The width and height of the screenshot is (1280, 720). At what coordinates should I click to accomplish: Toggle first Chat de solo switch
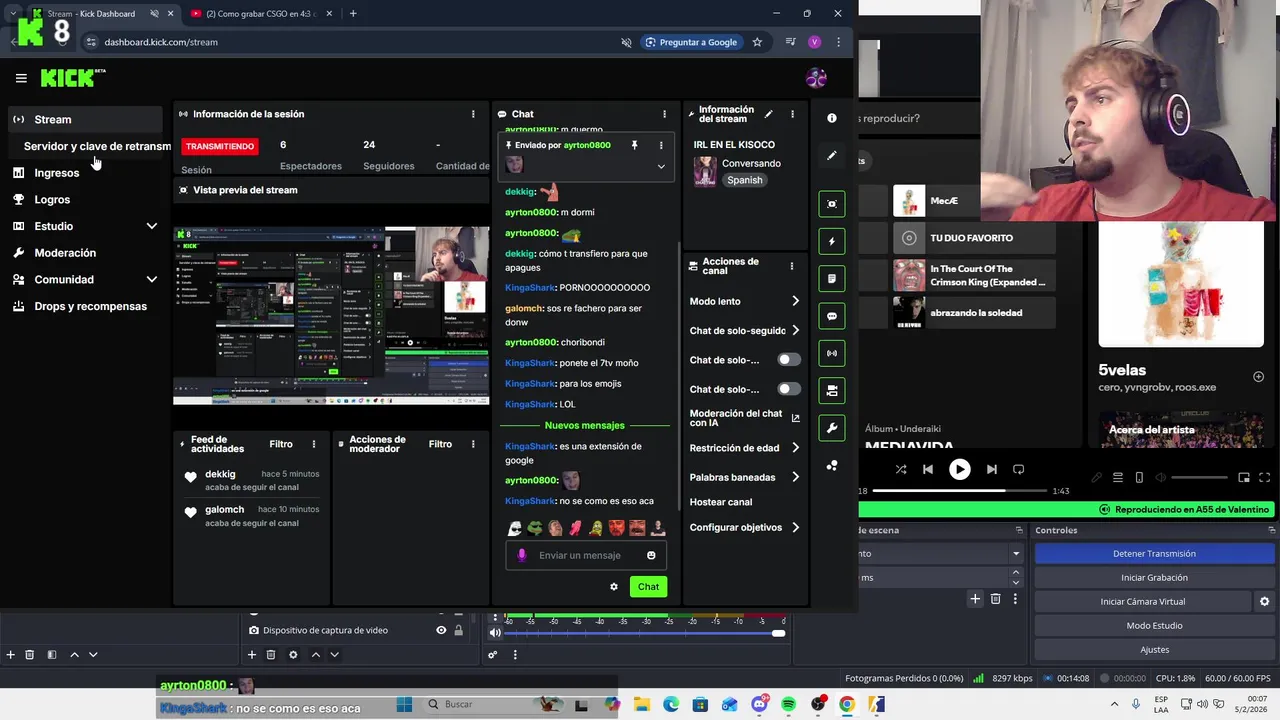pyautogui.click(x=789, y=359)
